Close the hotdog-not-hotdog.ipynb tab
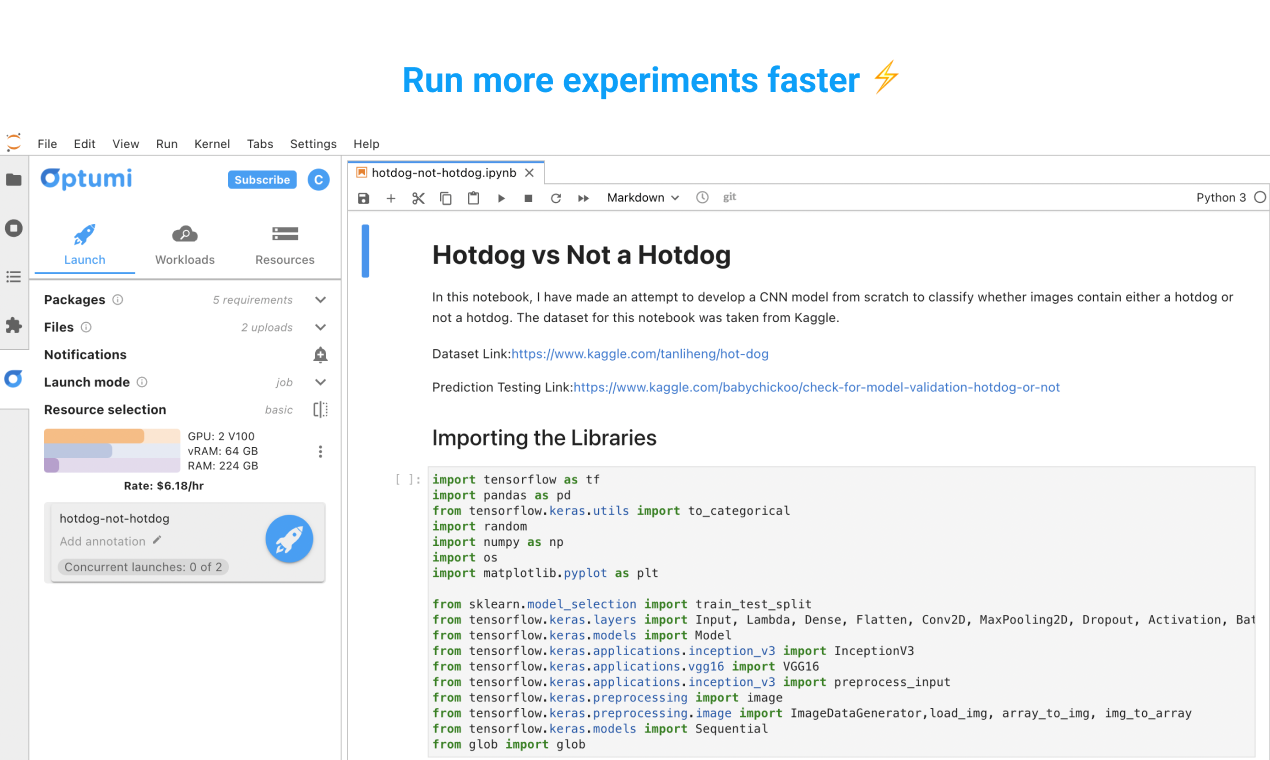This screenshot has height=760, width=1270. click(x=530, y=173)
